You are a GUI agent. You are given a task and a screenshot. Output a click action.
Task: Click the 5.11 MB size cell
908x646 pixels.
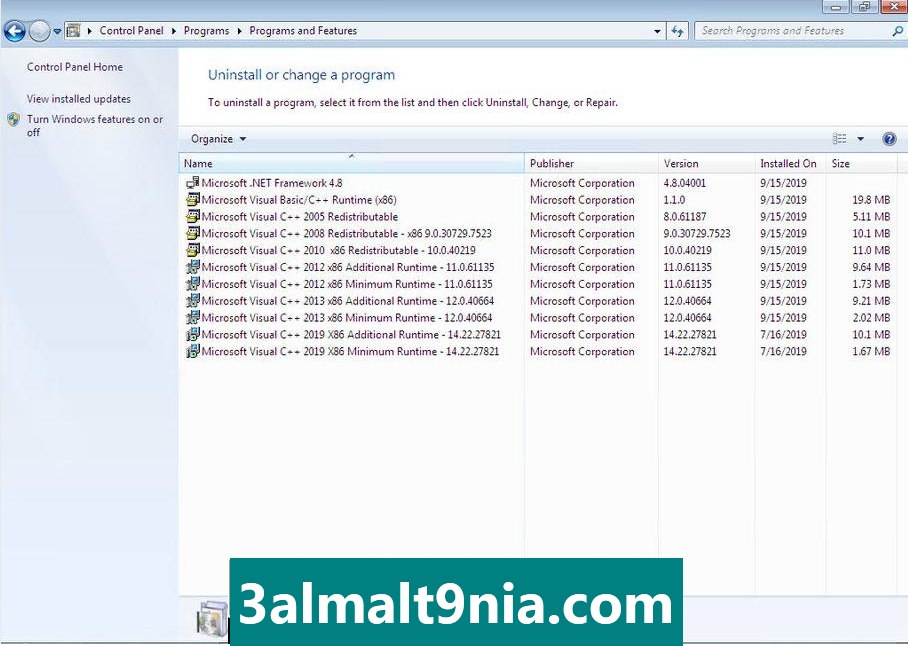(871, 216)
